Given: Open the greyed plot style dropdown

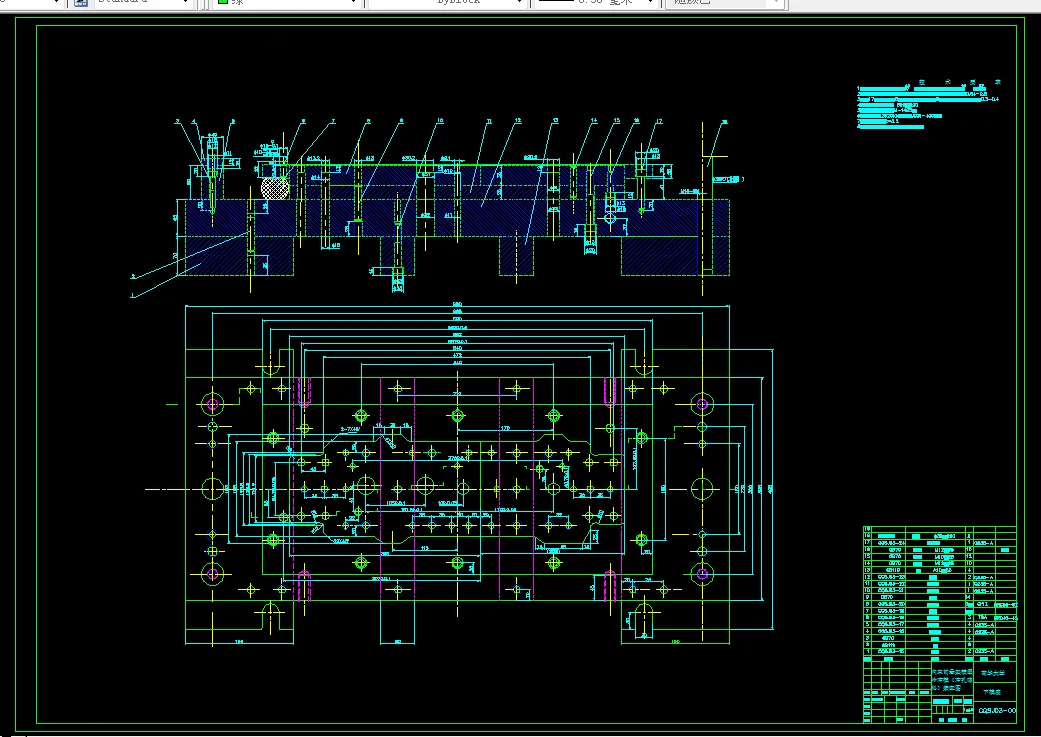Looking at the screenshot, I should pos(726,3).
